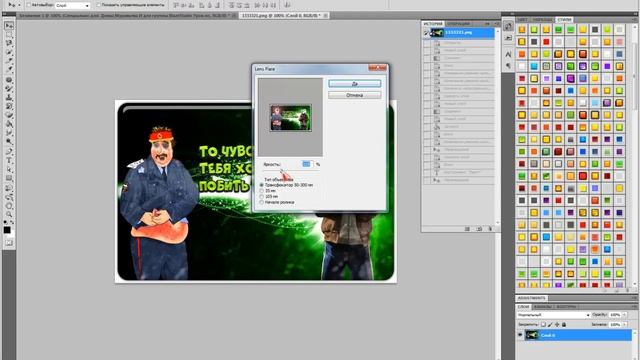Image resolution: width=640 pixels, height=360 pixels.
Task: Check Показать управляющие элементы option
Action: (98, 5)
